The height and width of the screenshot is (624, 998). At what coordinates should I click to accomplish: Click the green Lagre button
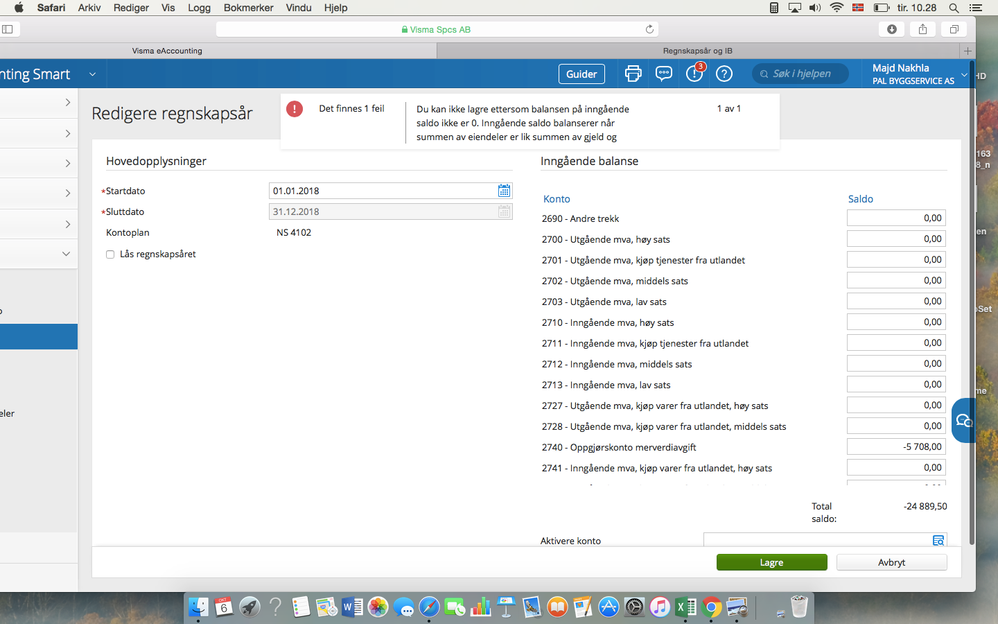coord(771,562)
